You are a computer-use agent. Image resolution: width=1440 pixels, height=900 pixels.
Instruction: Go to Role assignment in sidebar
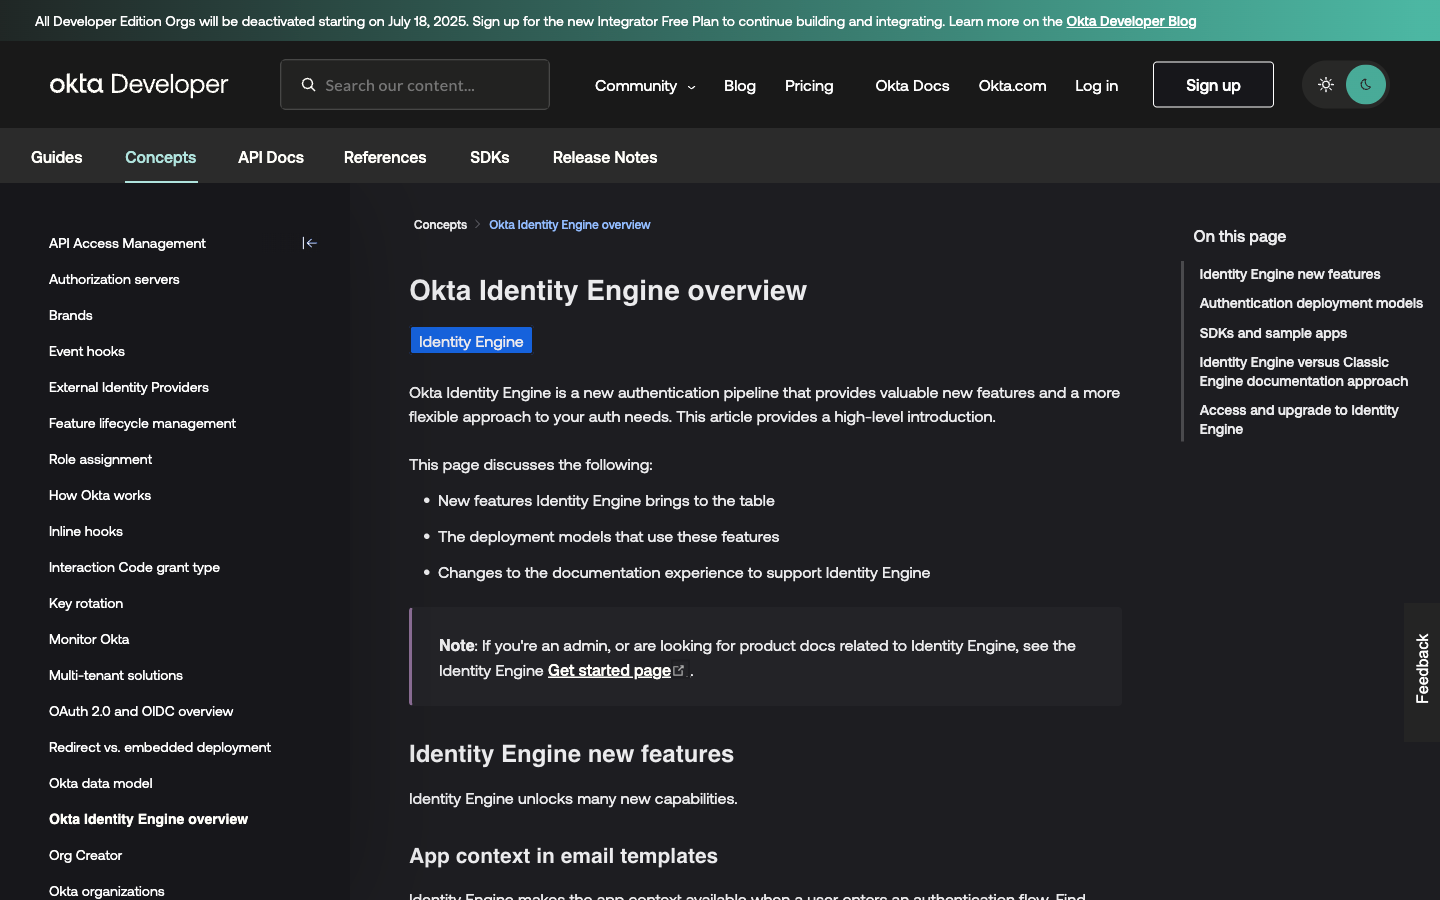pos(100,459)
